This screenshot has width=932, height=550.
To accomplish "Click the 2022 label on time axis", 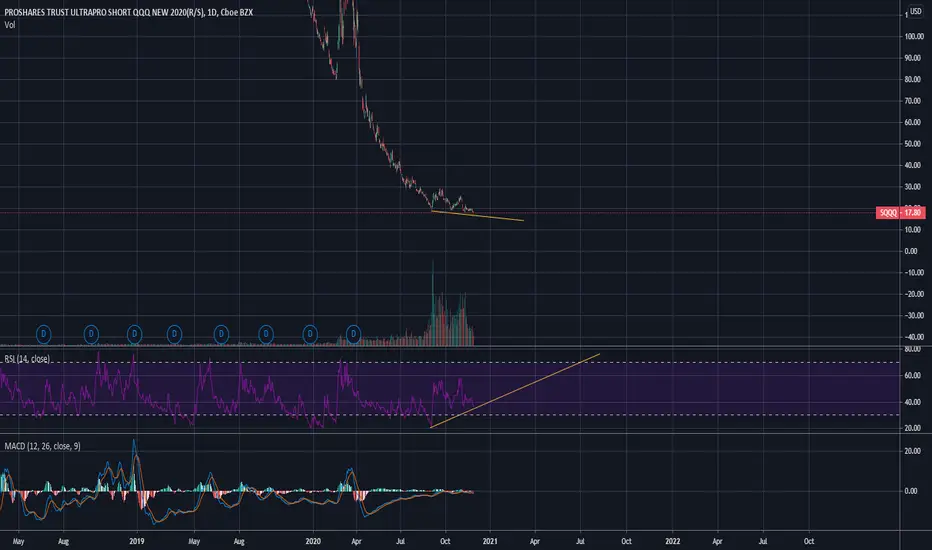I will pos(672,541).
